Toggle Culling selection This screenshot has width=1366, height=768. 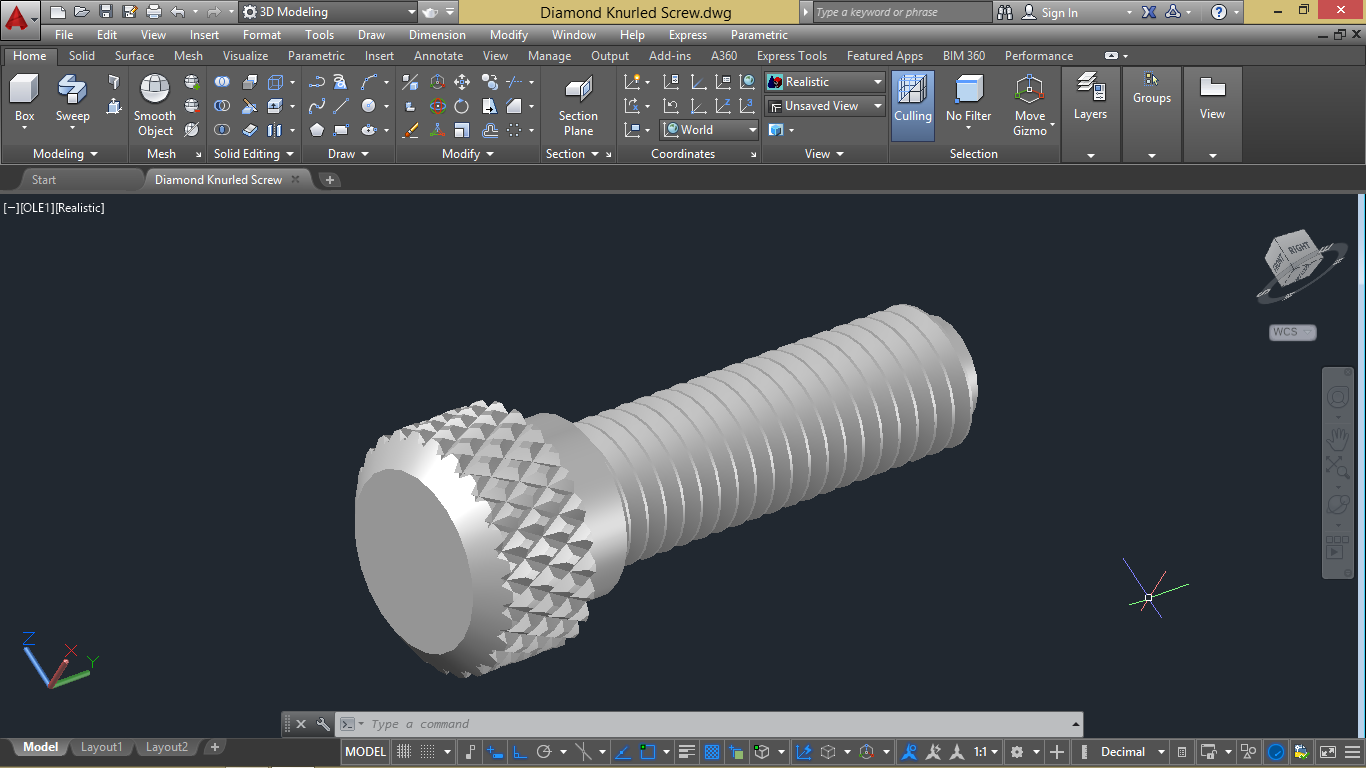pos(913,106)
